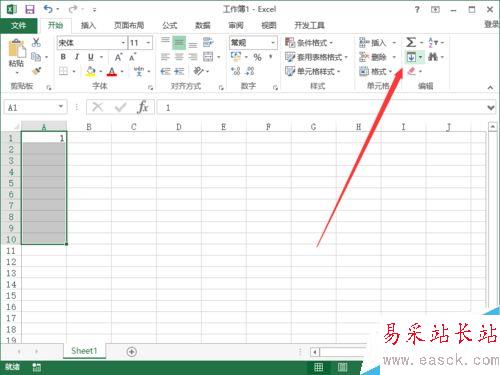Screen dimensions: 500x375
Task: Apply yellow fill color bucket
Action: tap(91, 71)
